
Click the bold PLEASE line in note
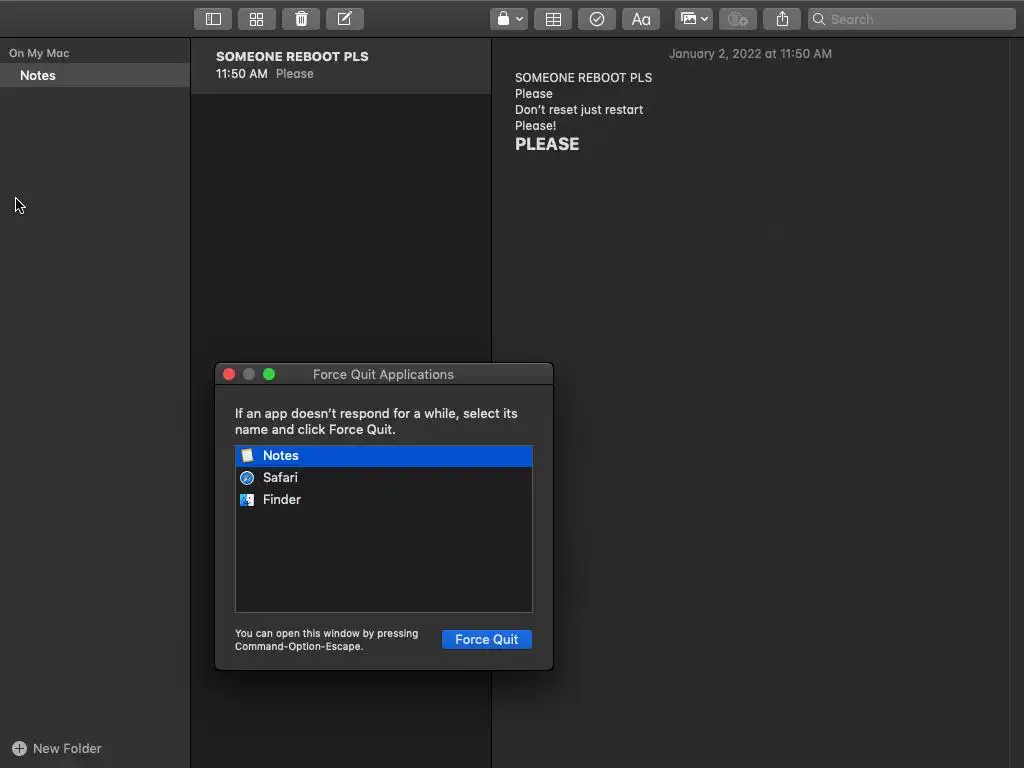point(547,144)
